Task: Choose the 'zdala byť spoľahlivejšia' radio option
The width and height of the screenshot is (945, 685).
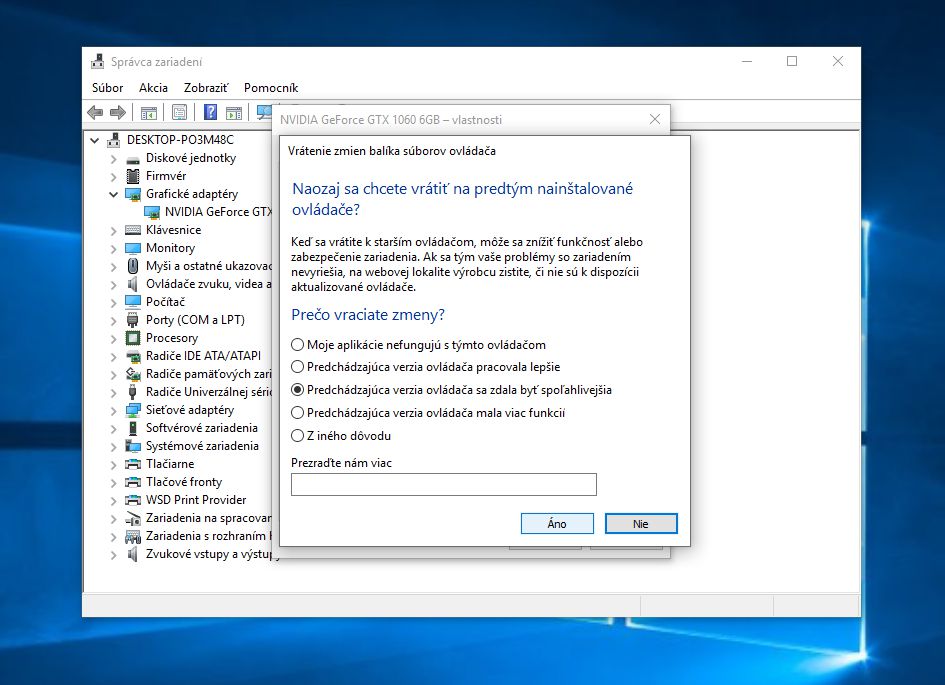Action: (451, 390)
